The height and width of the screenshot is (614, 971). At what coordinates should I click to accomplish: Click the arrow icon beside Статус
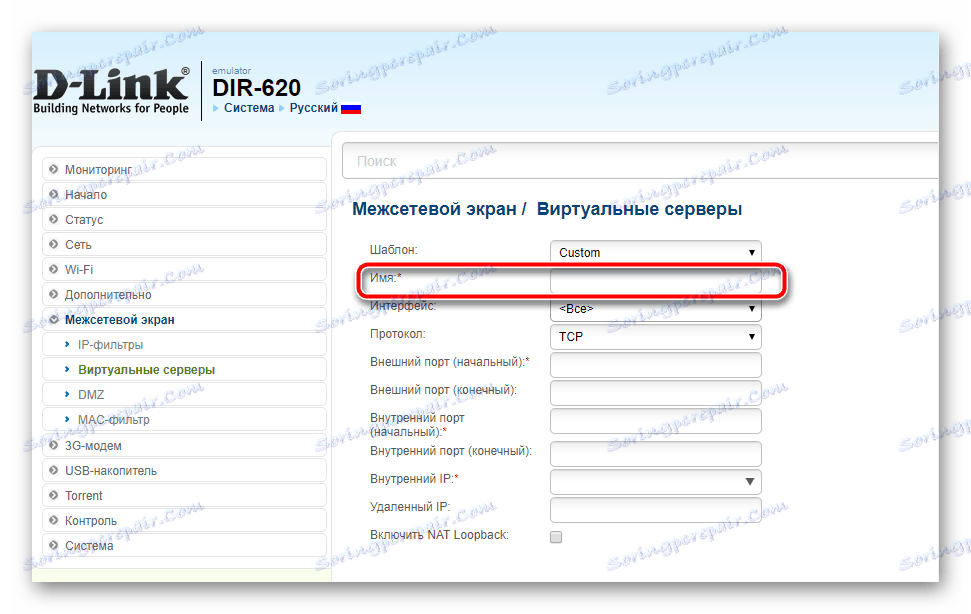(x=51, y=219)
